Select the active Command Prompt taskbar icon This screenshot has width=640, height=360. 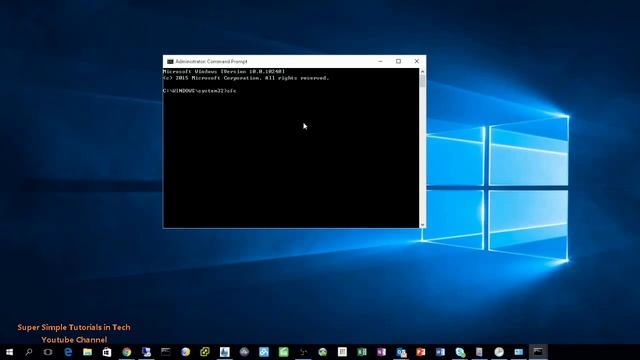[538, 352]
